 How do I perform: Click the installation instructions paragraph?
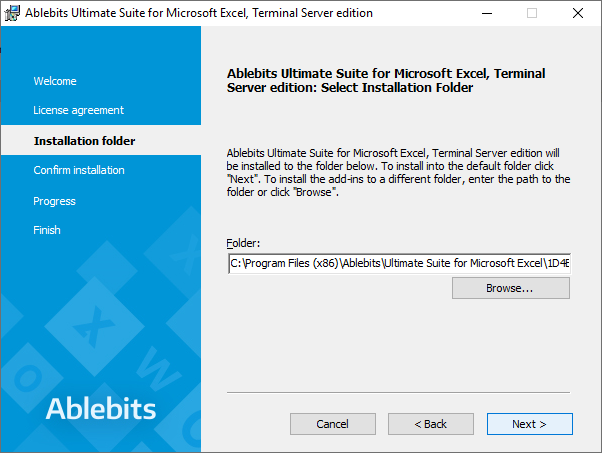click(x=398, y=172)
